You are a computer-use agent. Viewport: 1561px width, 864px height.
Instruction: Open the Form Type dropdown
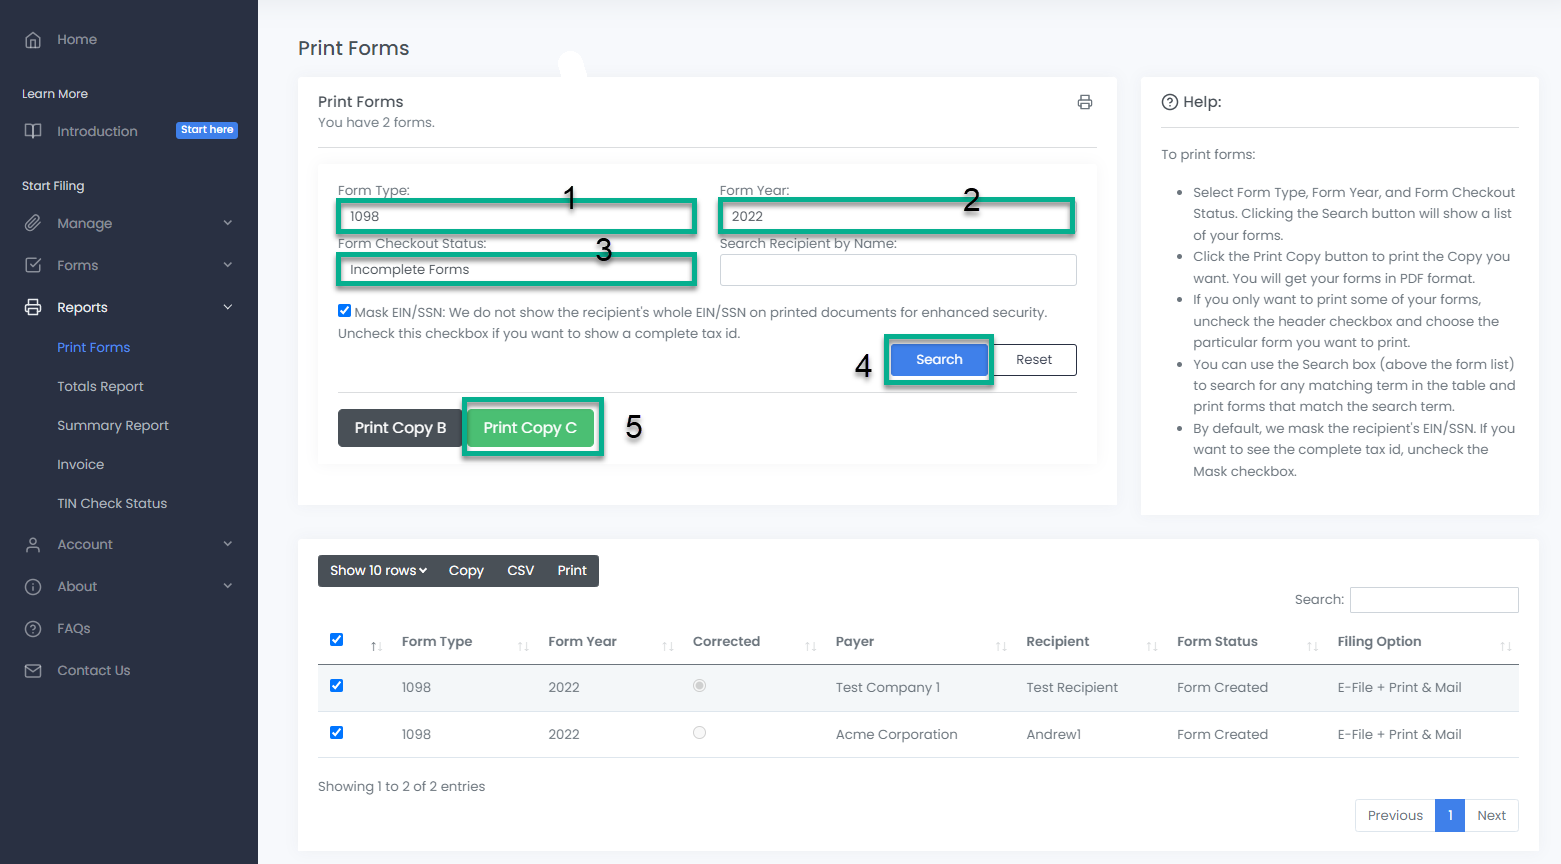516,216
